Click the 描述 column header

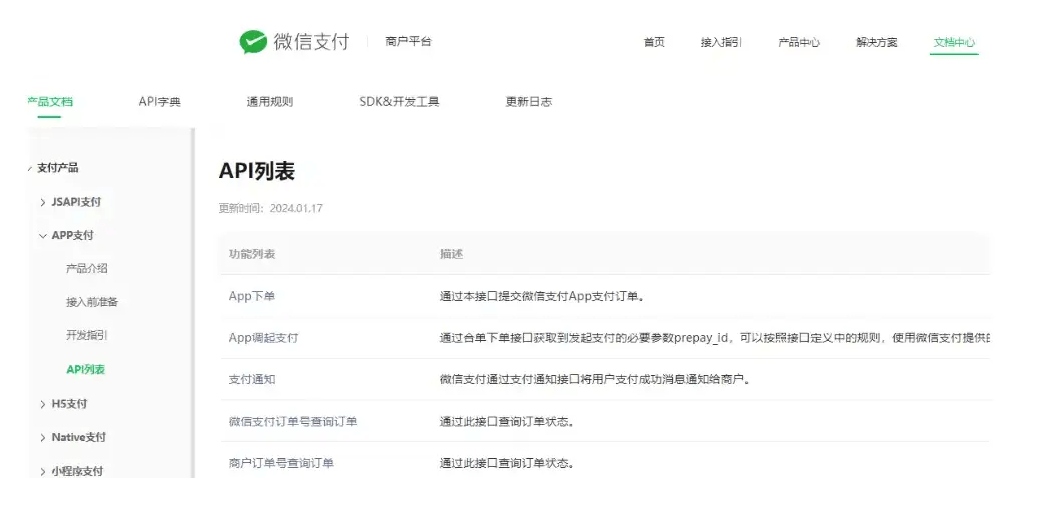click(451, 254)
